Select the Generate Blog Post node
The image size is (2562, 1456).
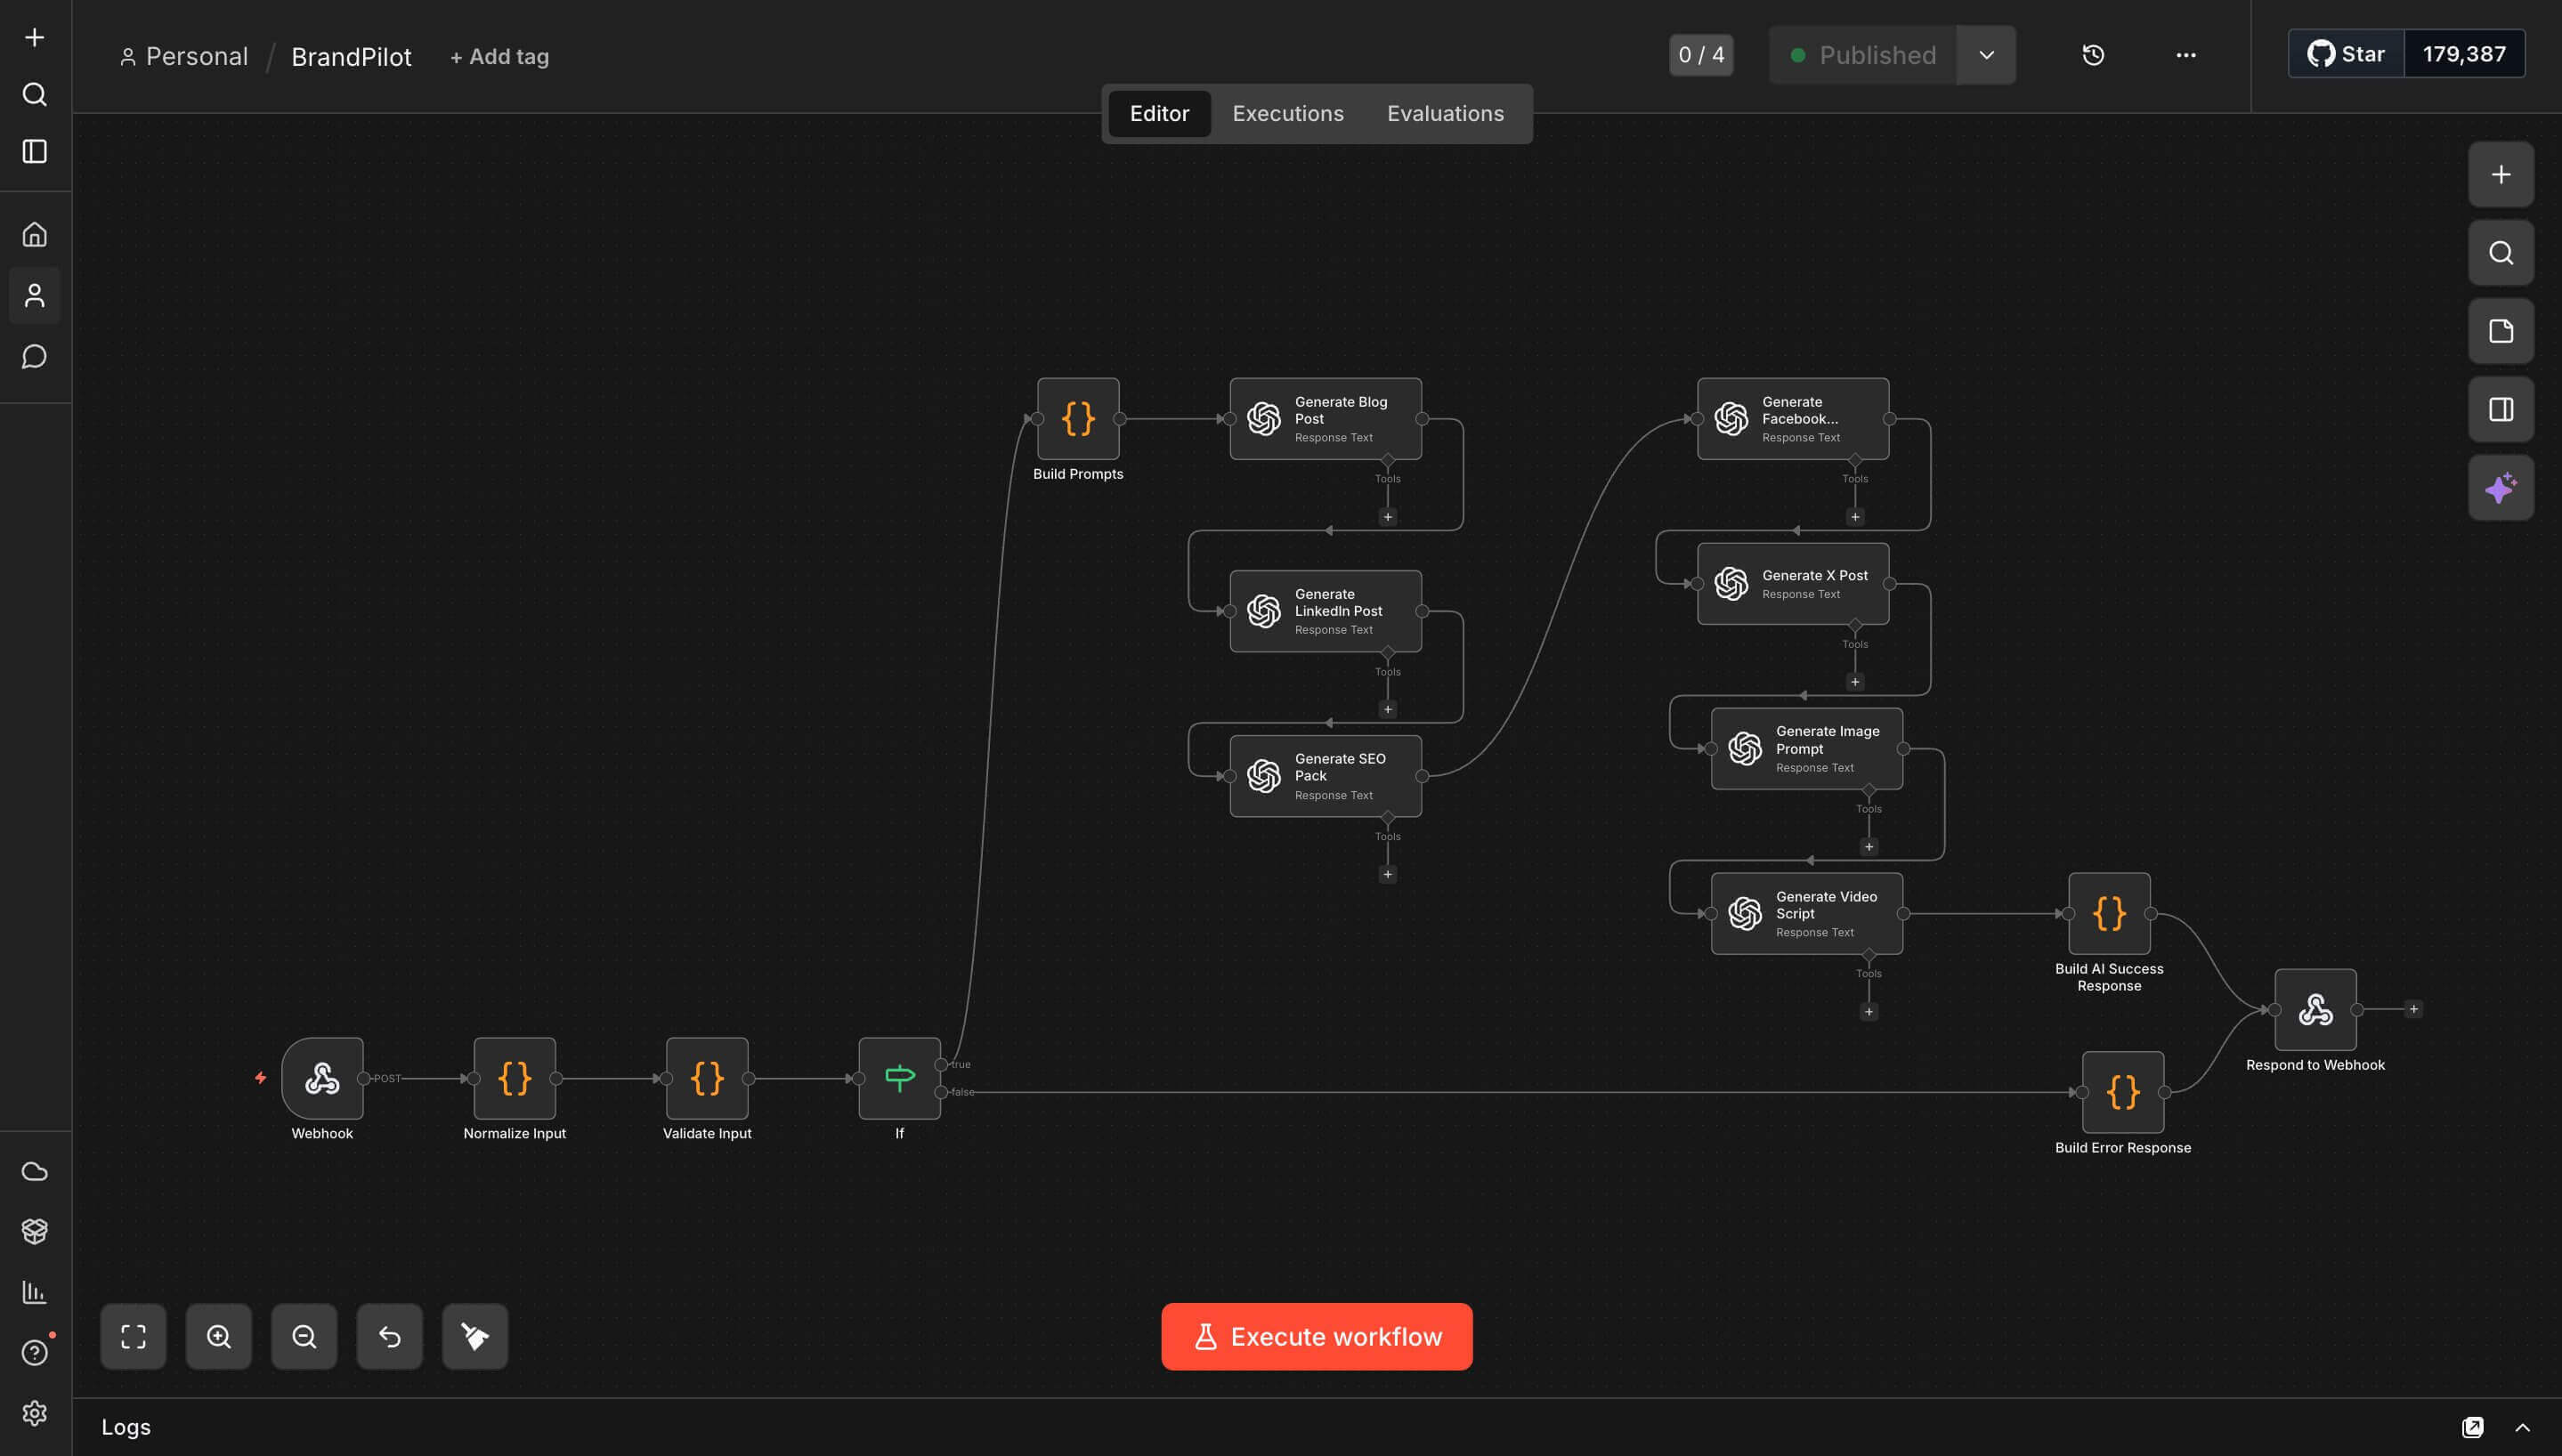click(1325, 418)
